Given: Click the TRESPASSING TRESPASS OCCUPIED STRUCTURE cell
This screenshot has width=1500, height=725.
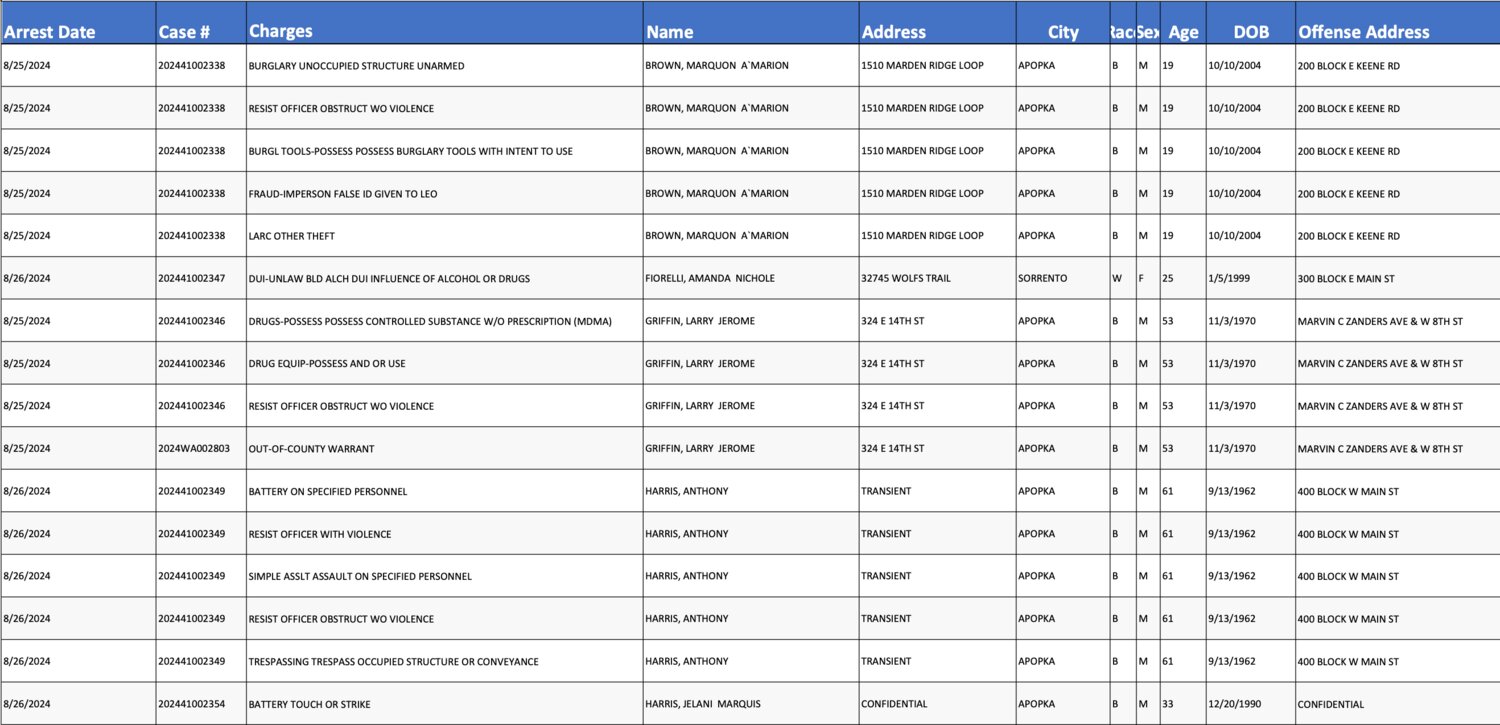Looking at the screenshot, I should [x=445, y=661].
